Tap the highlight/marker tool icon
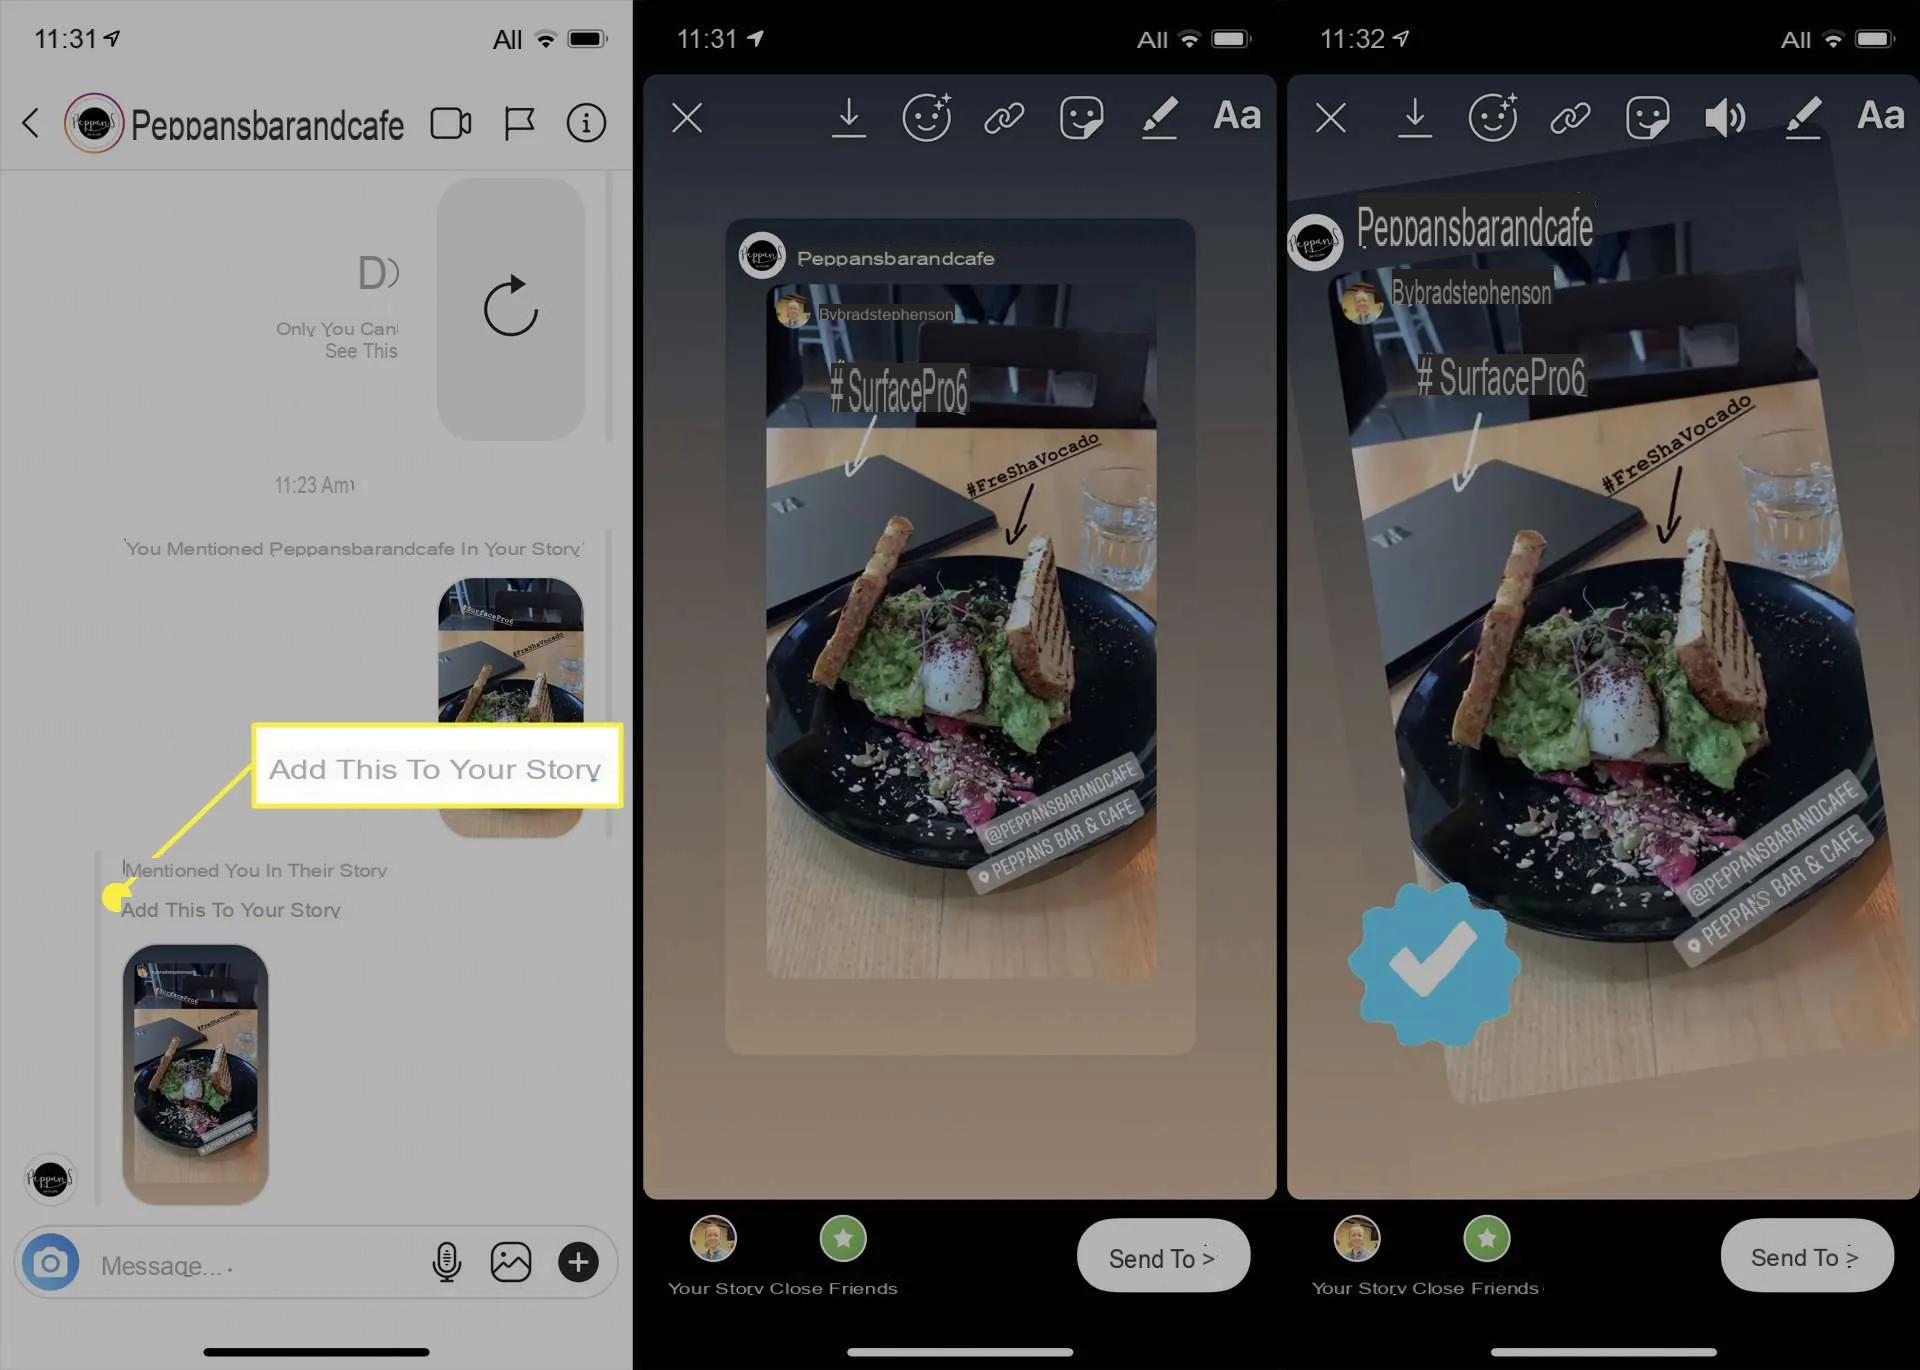1920x1370 pixels. (x=1161, y=117)
